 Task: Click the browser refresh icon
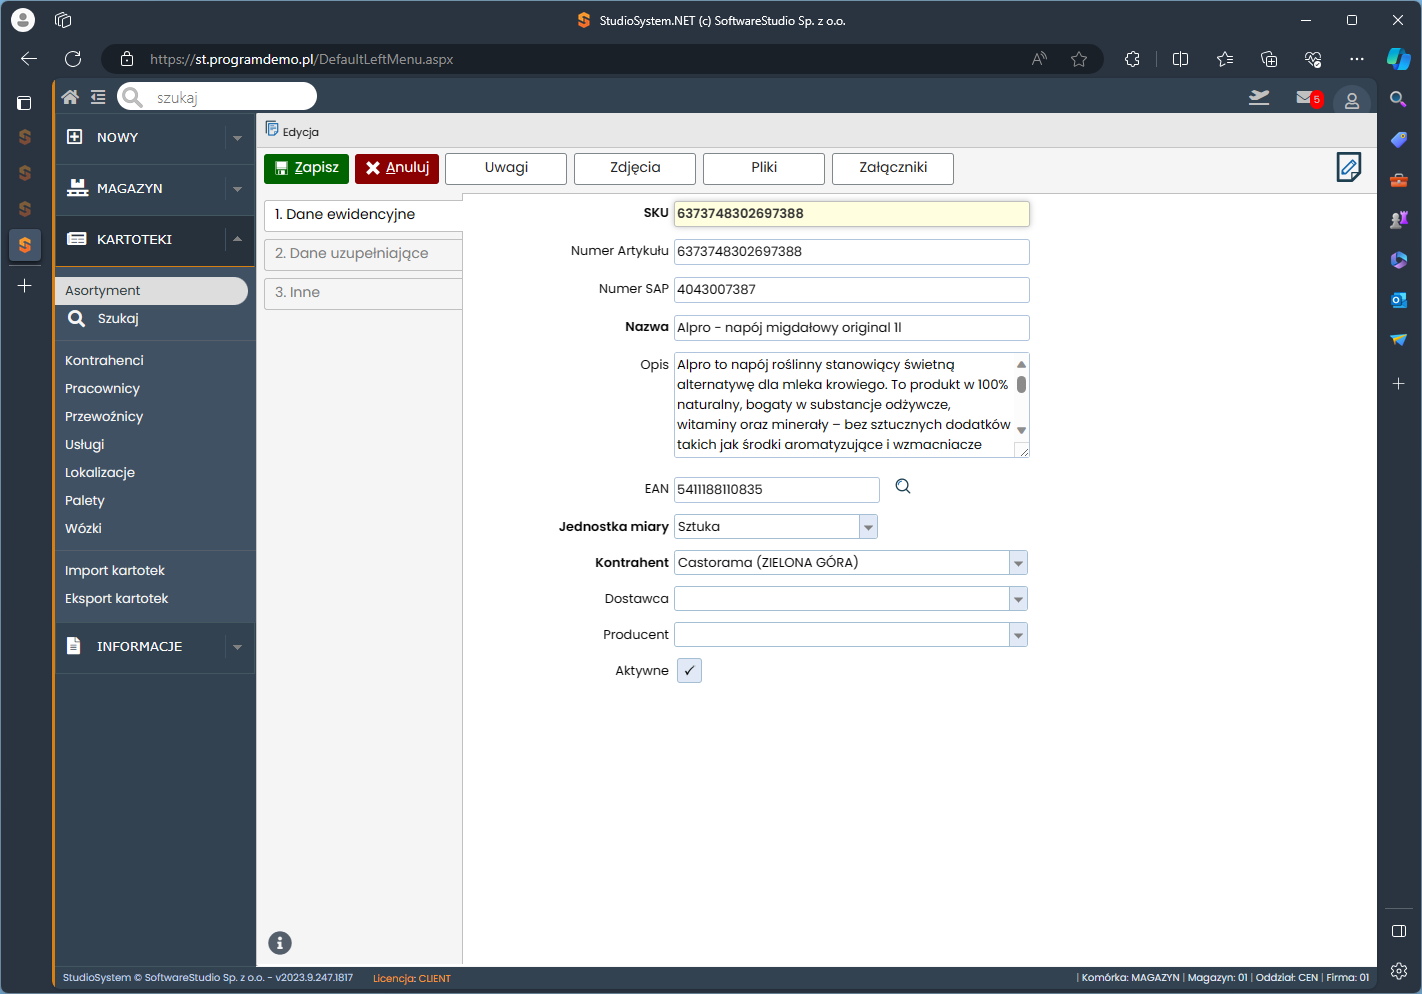(73, 59)
